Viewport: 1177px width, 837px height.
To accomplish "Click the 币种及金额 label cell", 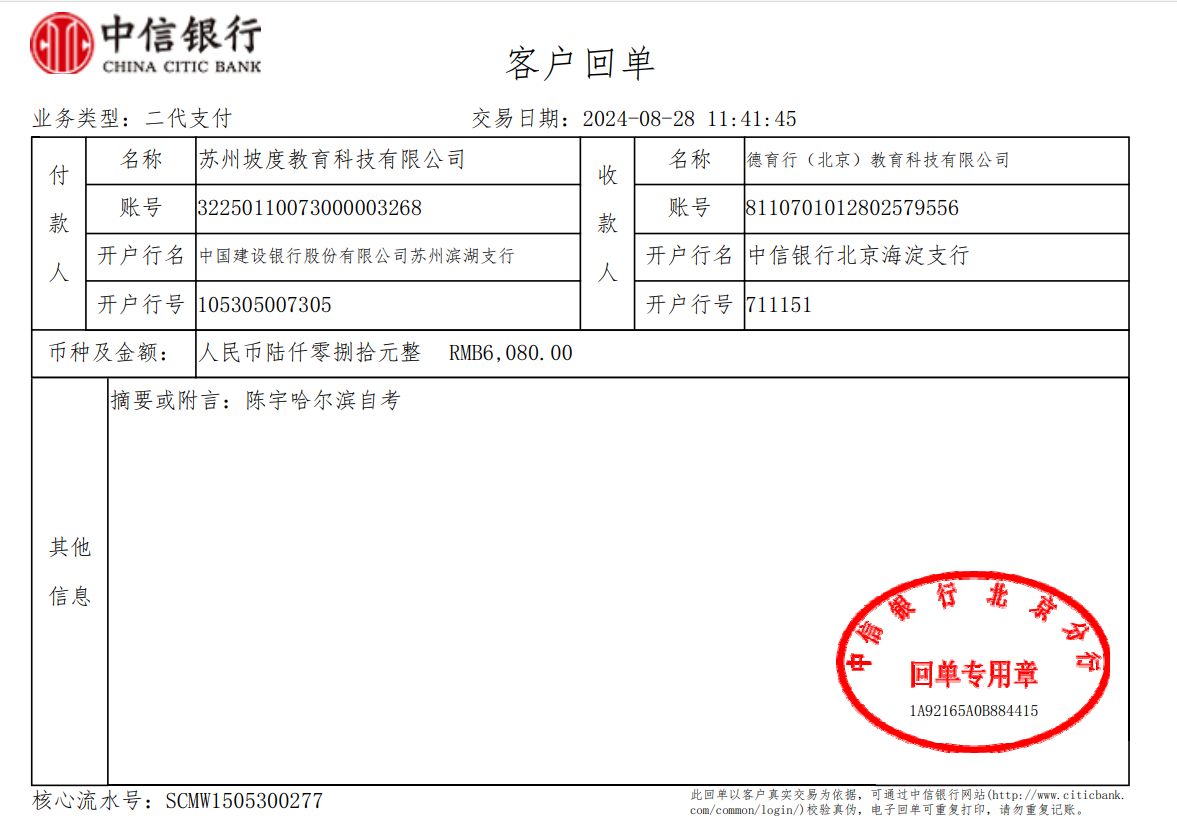I will click(x=113, y=353).
